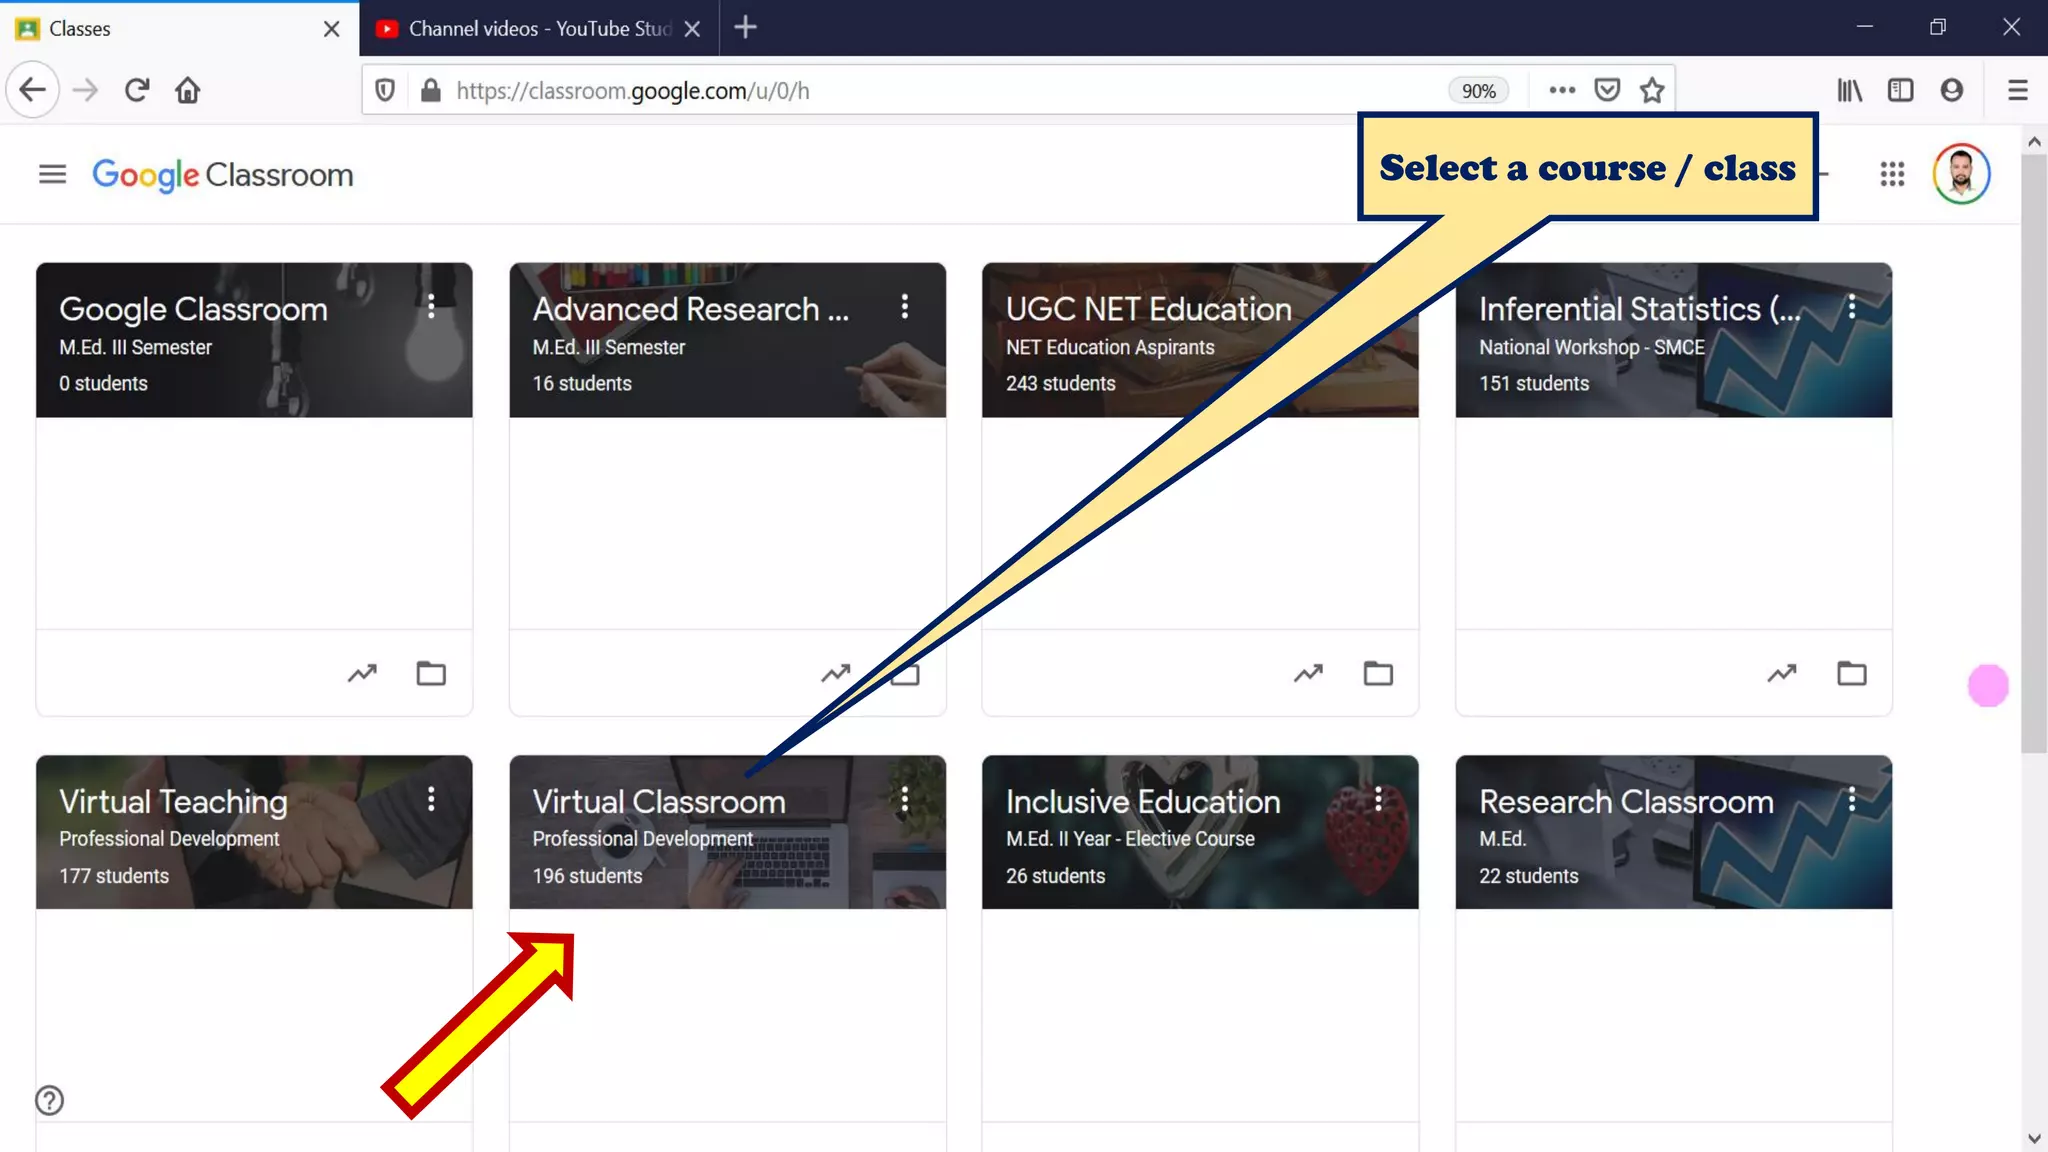Close the Classes tab
Image resolution: width=2048 pixels, height=1152 pixels.
point(332,29)
